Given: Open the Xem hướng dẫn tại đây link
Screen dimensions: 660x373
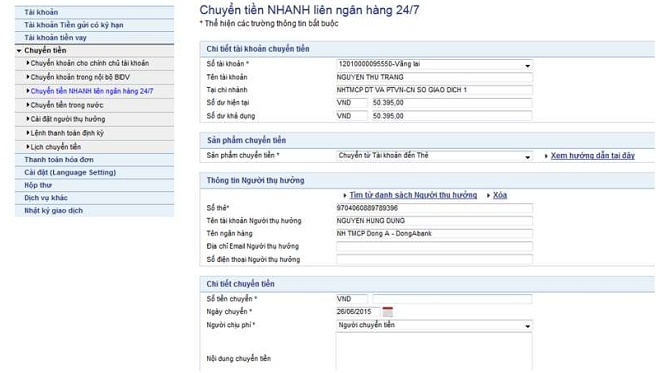Looking at the screenshot, I should pos(593,156).
